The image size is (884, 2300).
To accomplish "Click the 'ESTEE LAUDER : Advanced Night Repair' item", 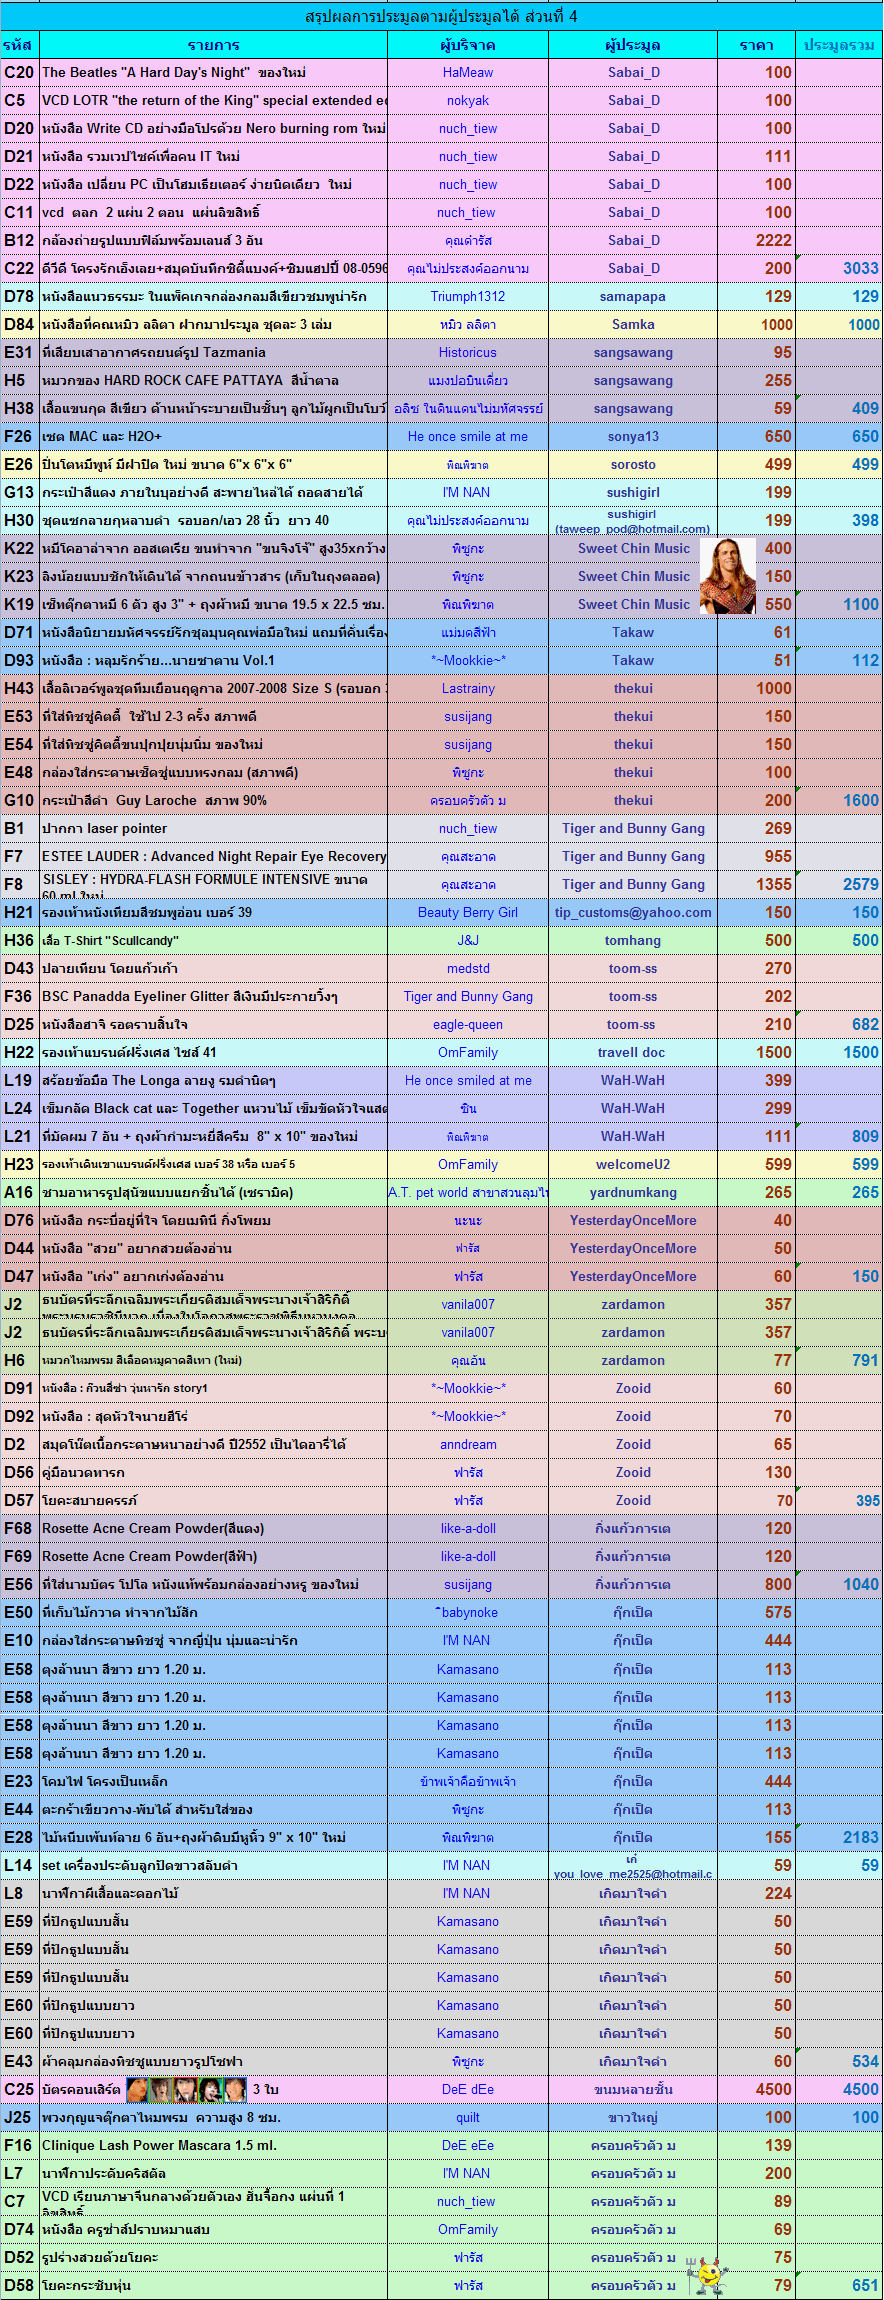I will pyautogui.click(x=214, y=856).
